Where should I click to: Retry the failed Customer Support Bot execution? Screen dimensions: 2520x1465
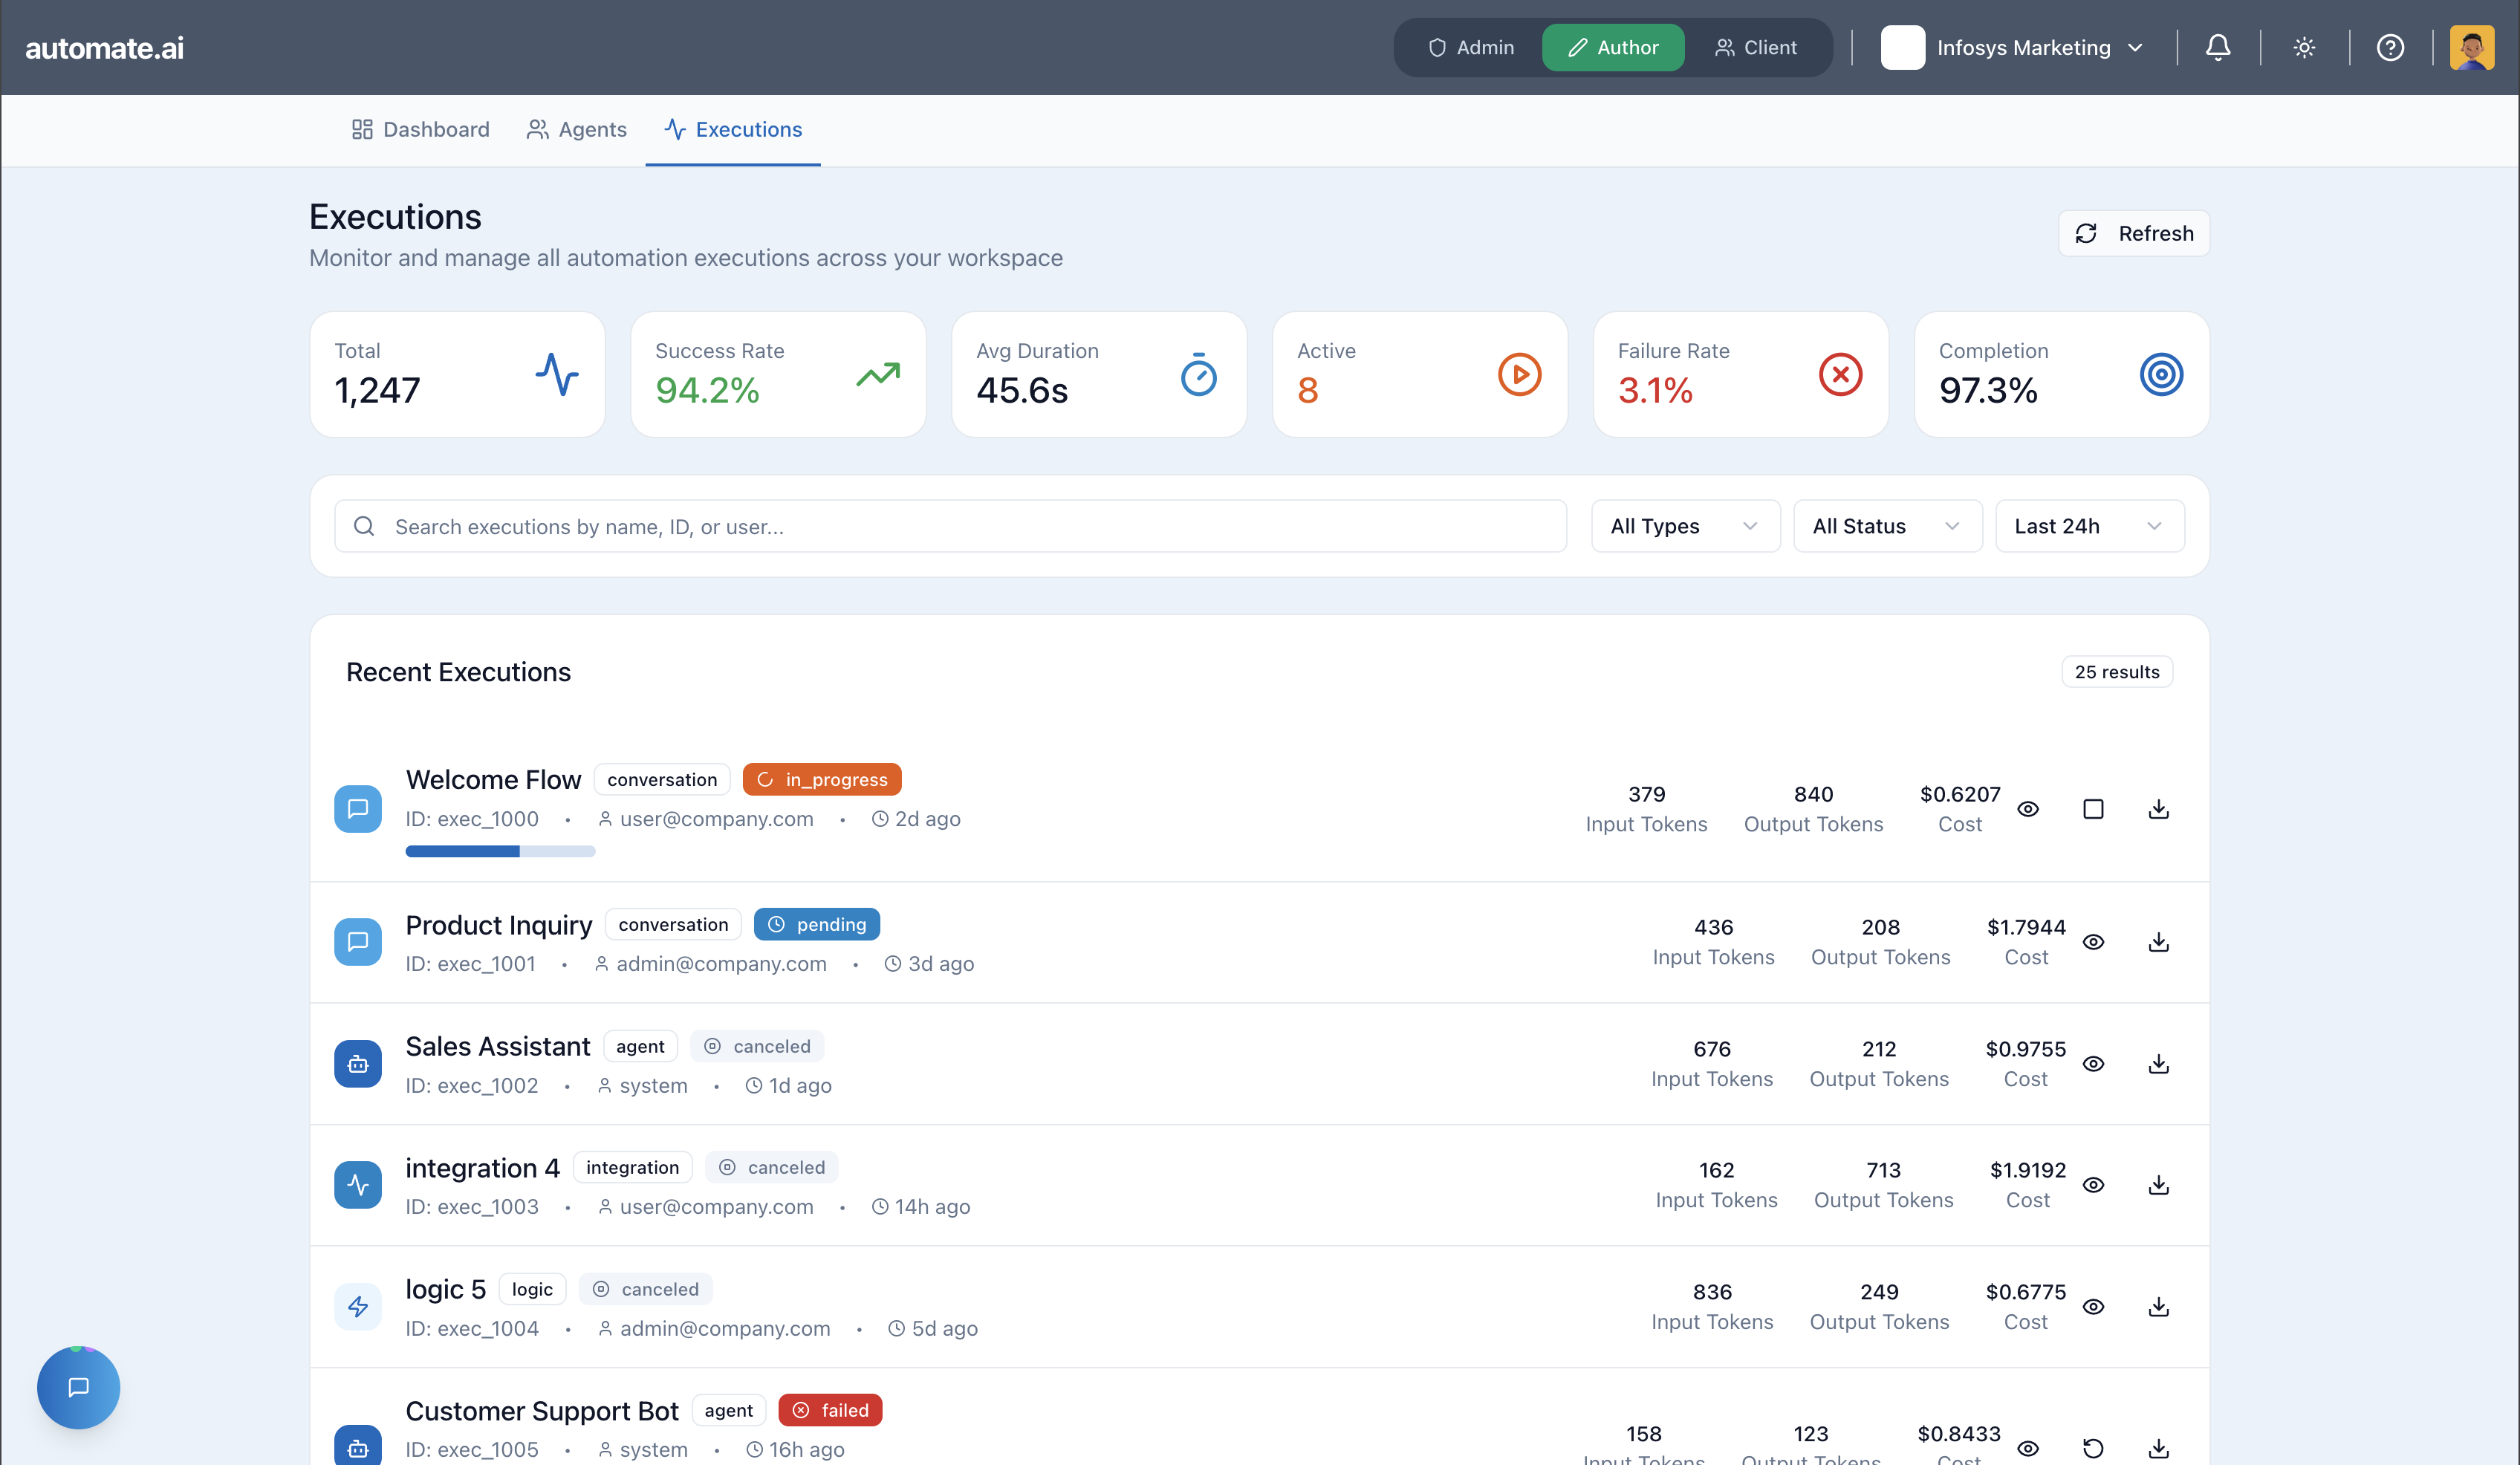(x=2093, y=1447)
